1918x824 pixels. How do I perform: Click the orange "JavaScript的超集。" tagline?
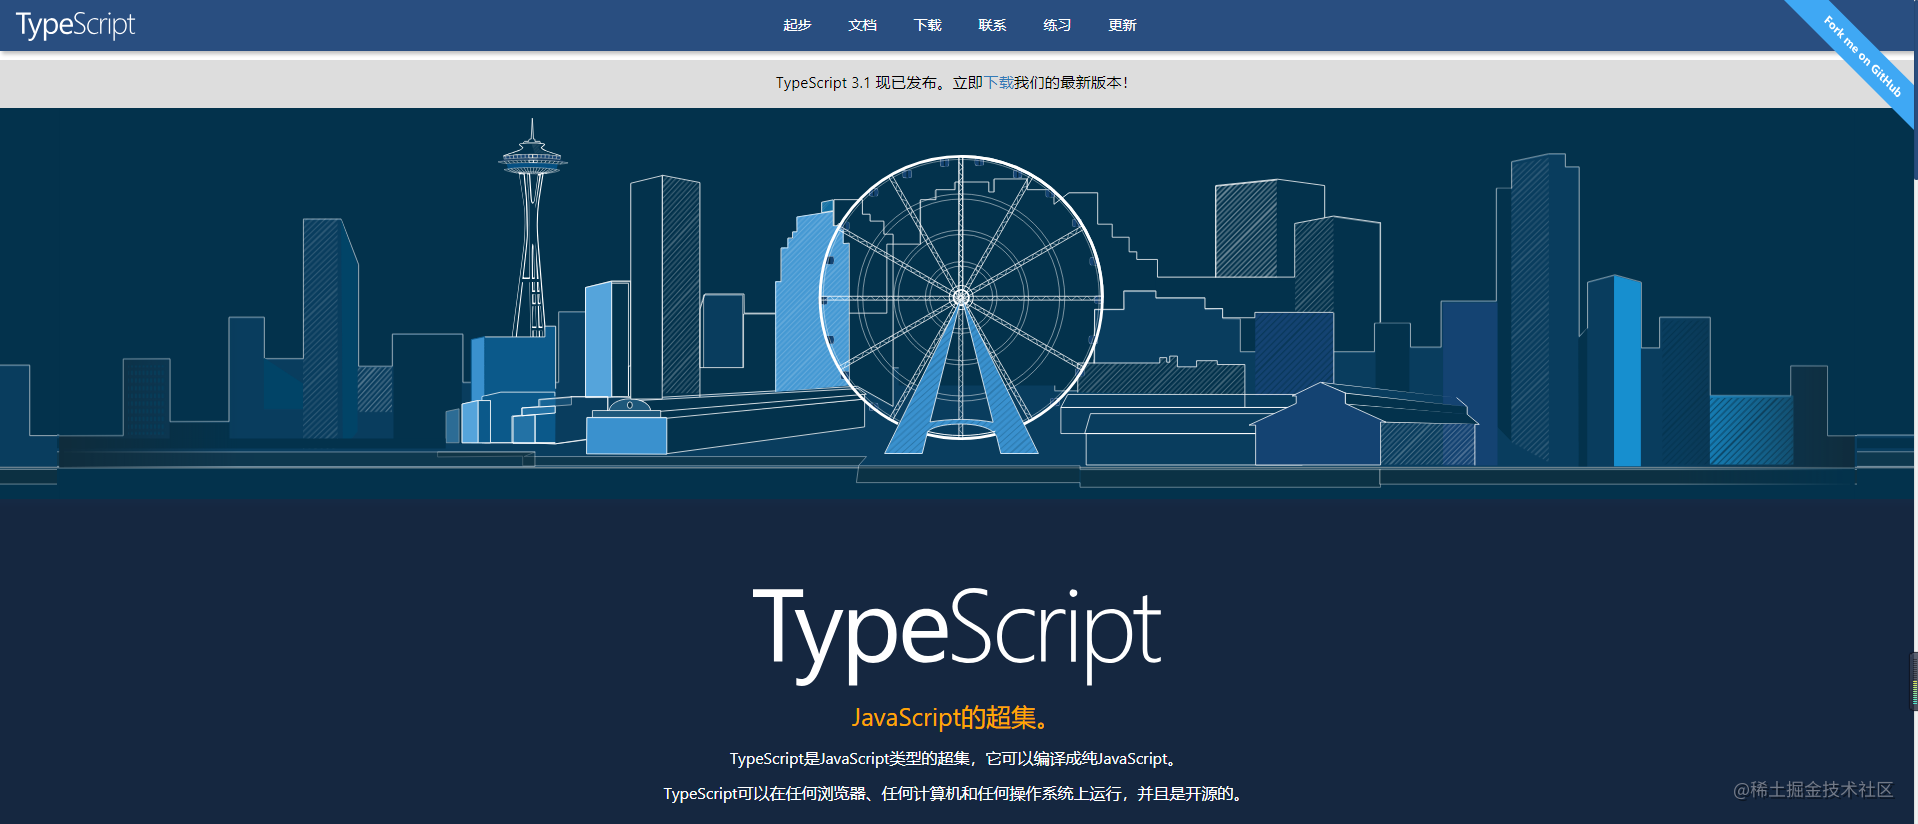[x=951, y=717]
